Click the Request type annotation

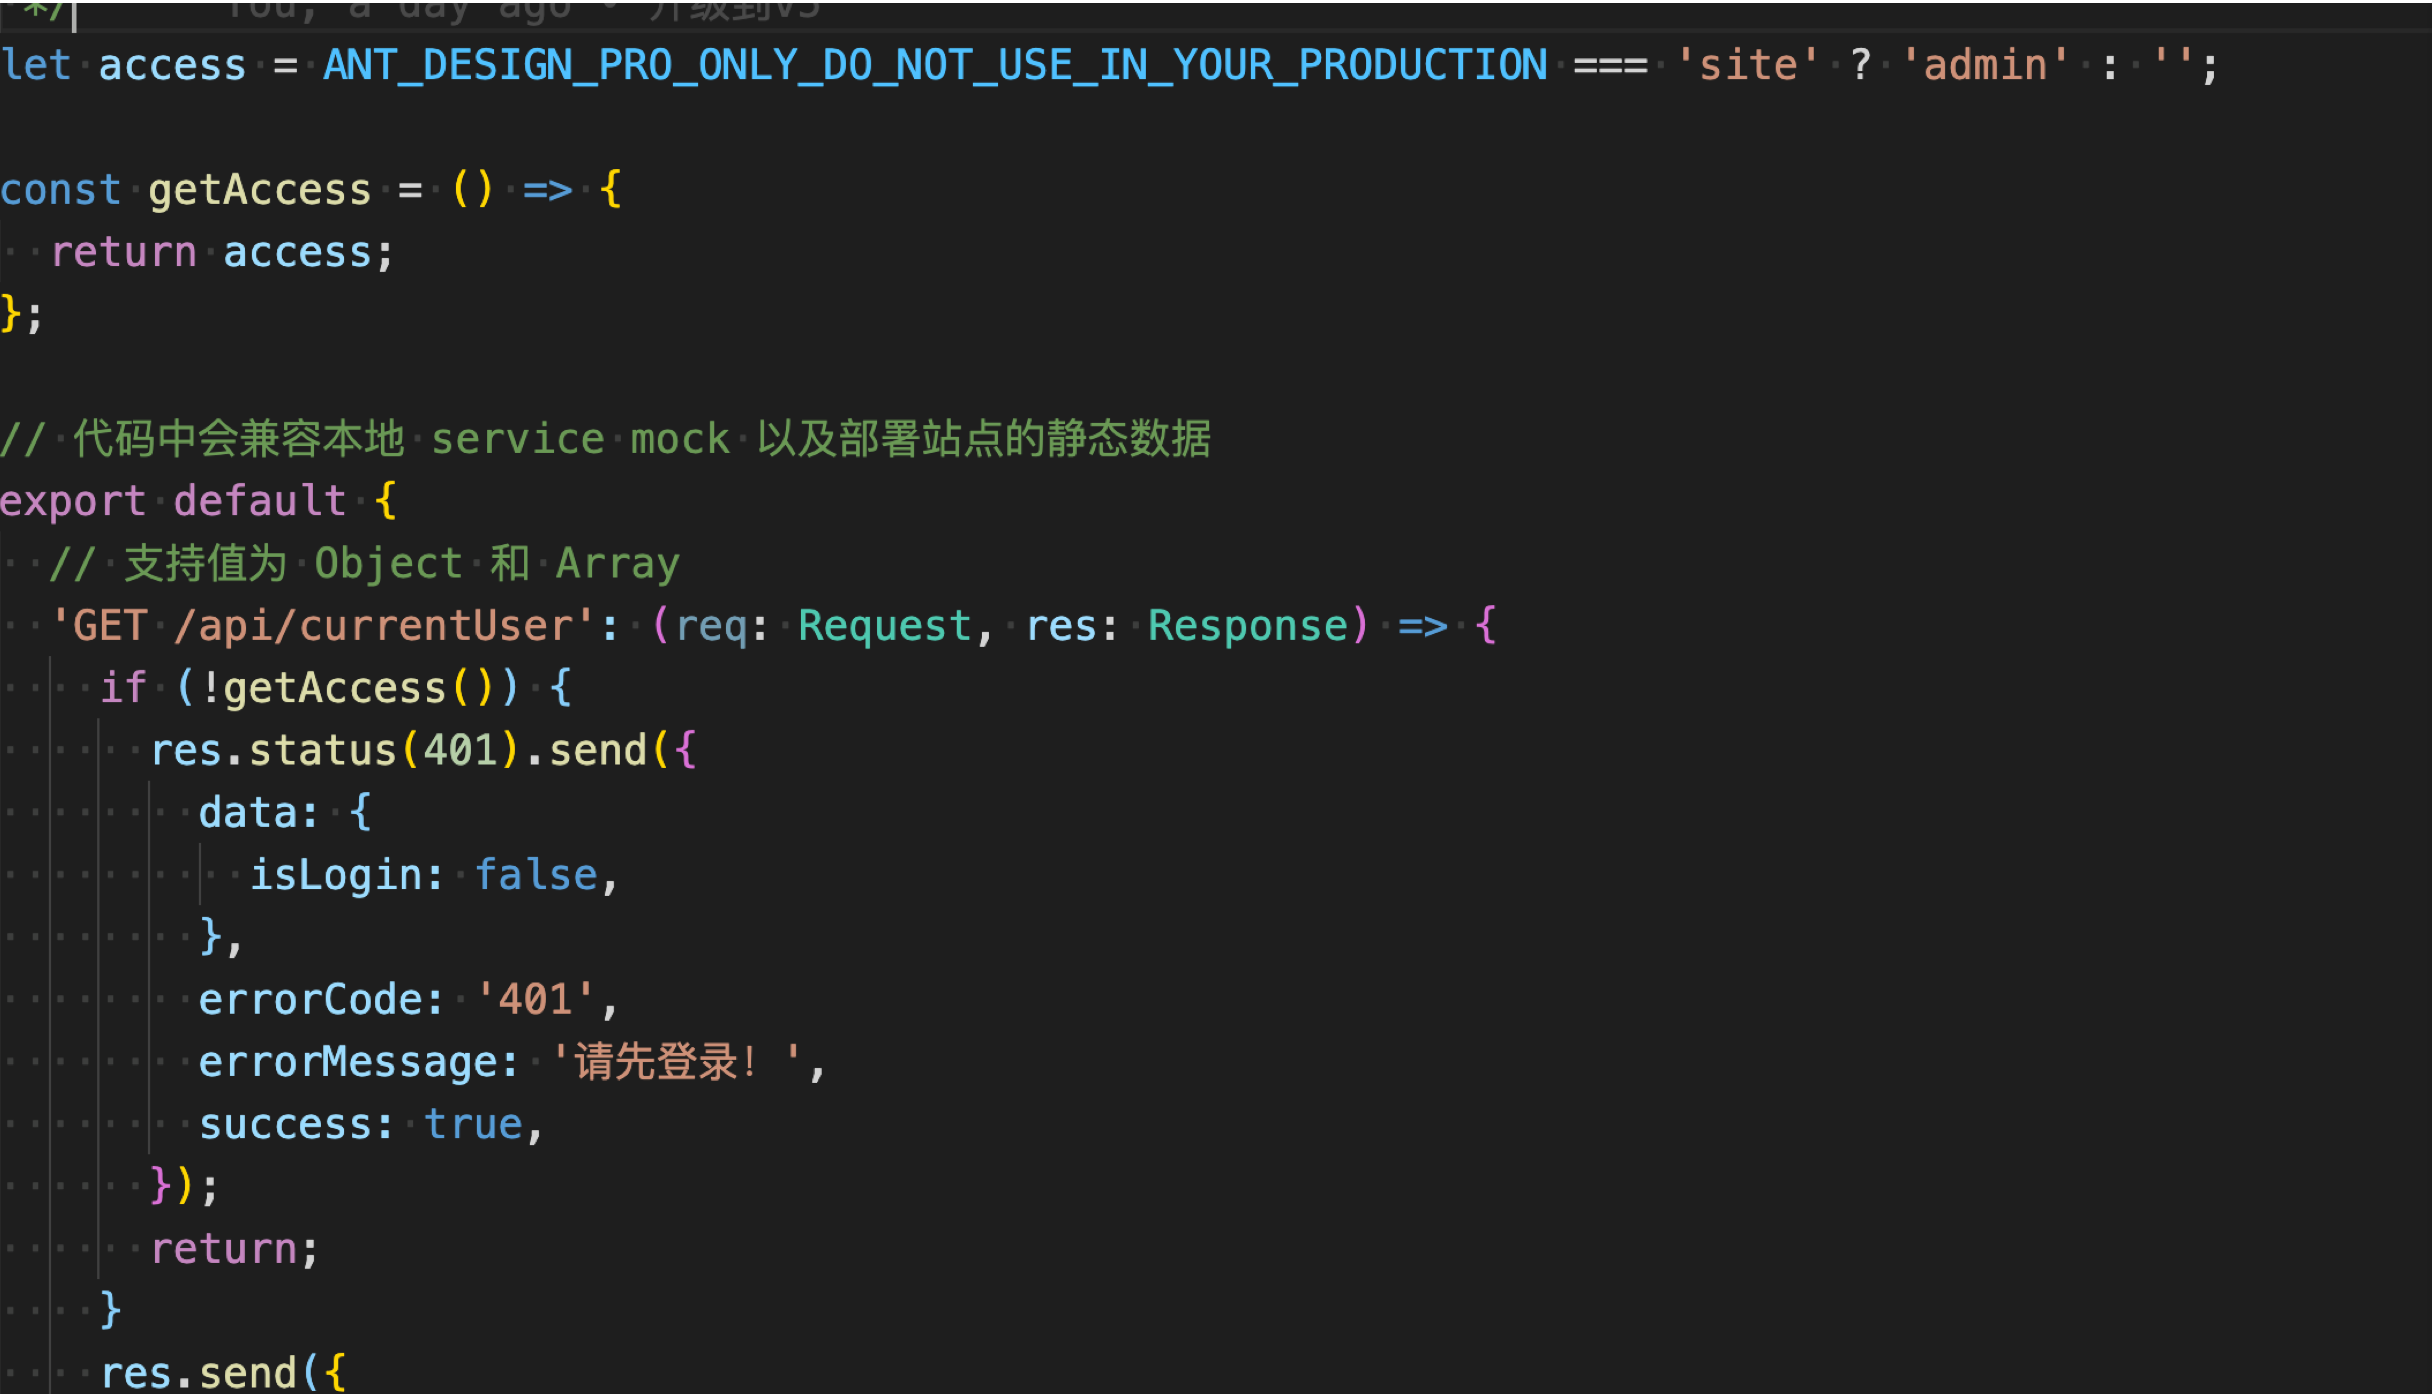[x=884, y=626]
